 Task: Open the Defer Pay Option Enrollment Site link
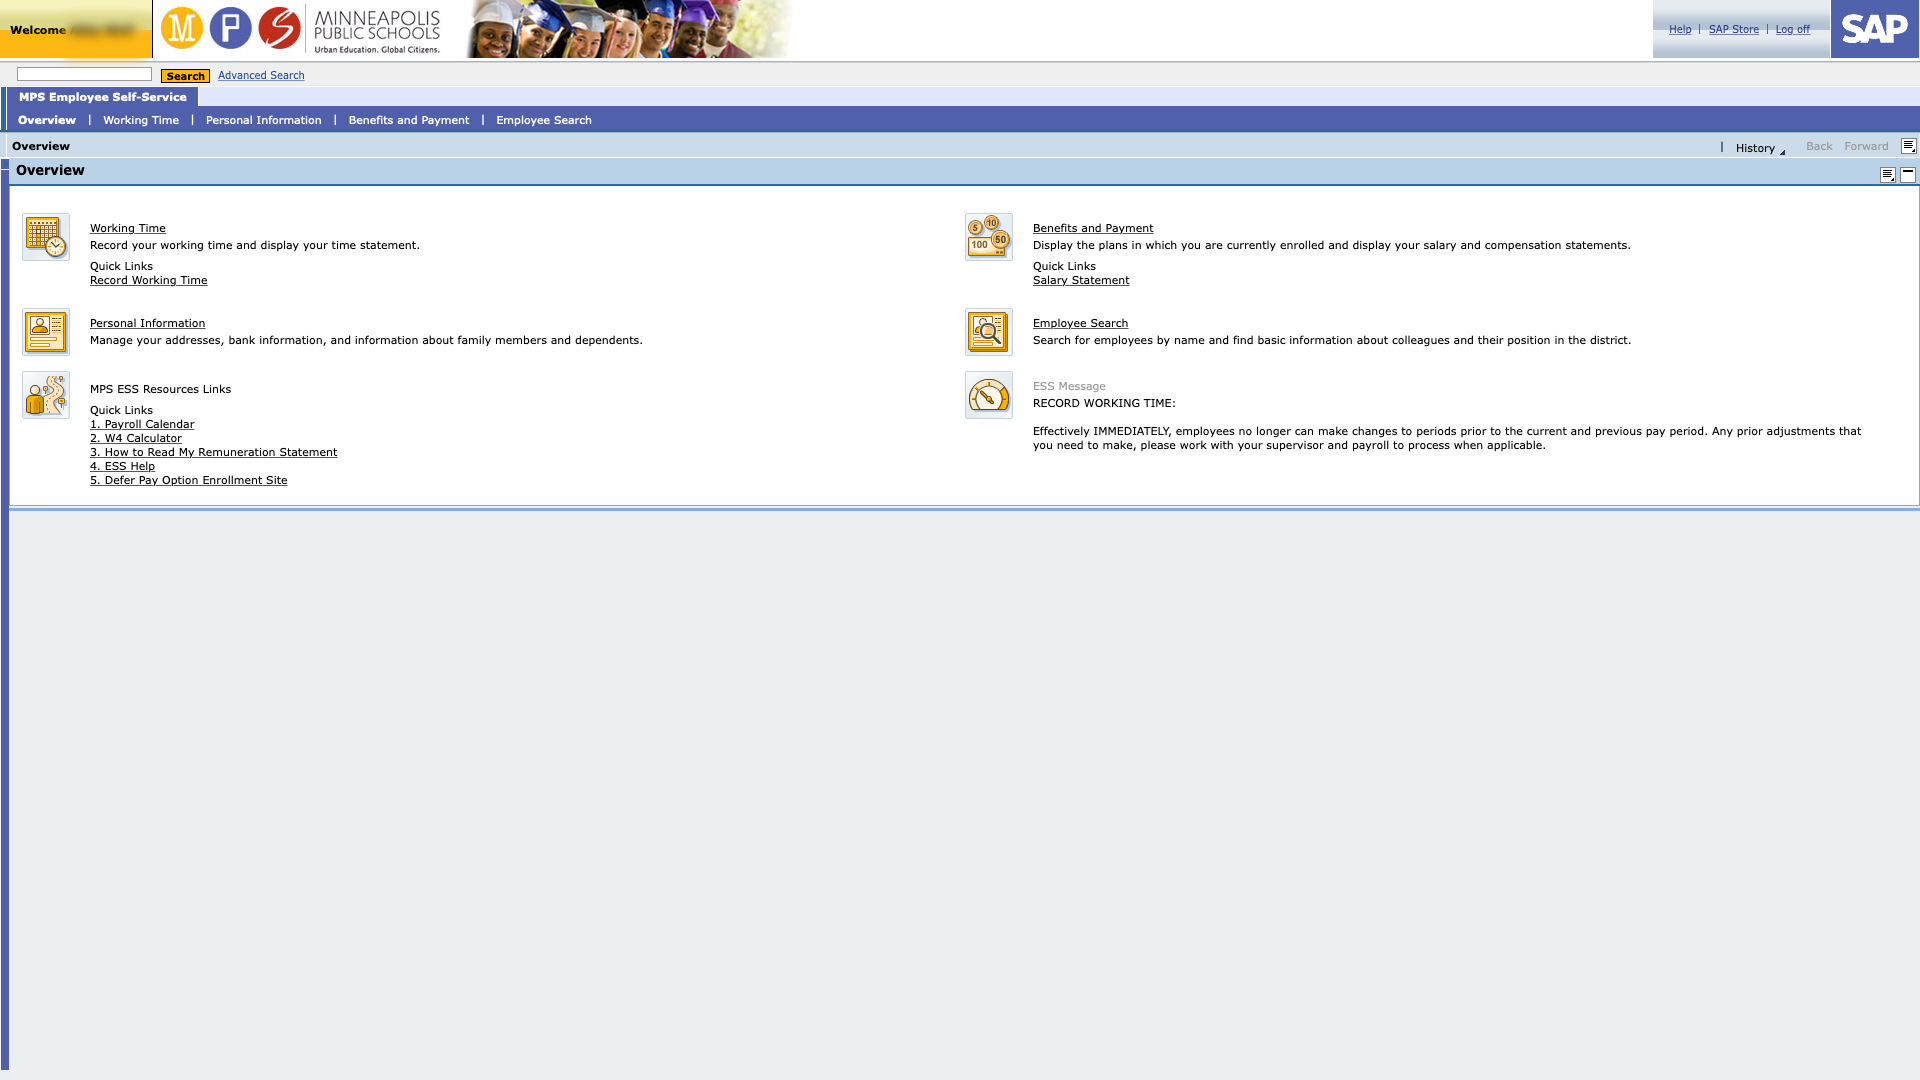click(189, 480)
